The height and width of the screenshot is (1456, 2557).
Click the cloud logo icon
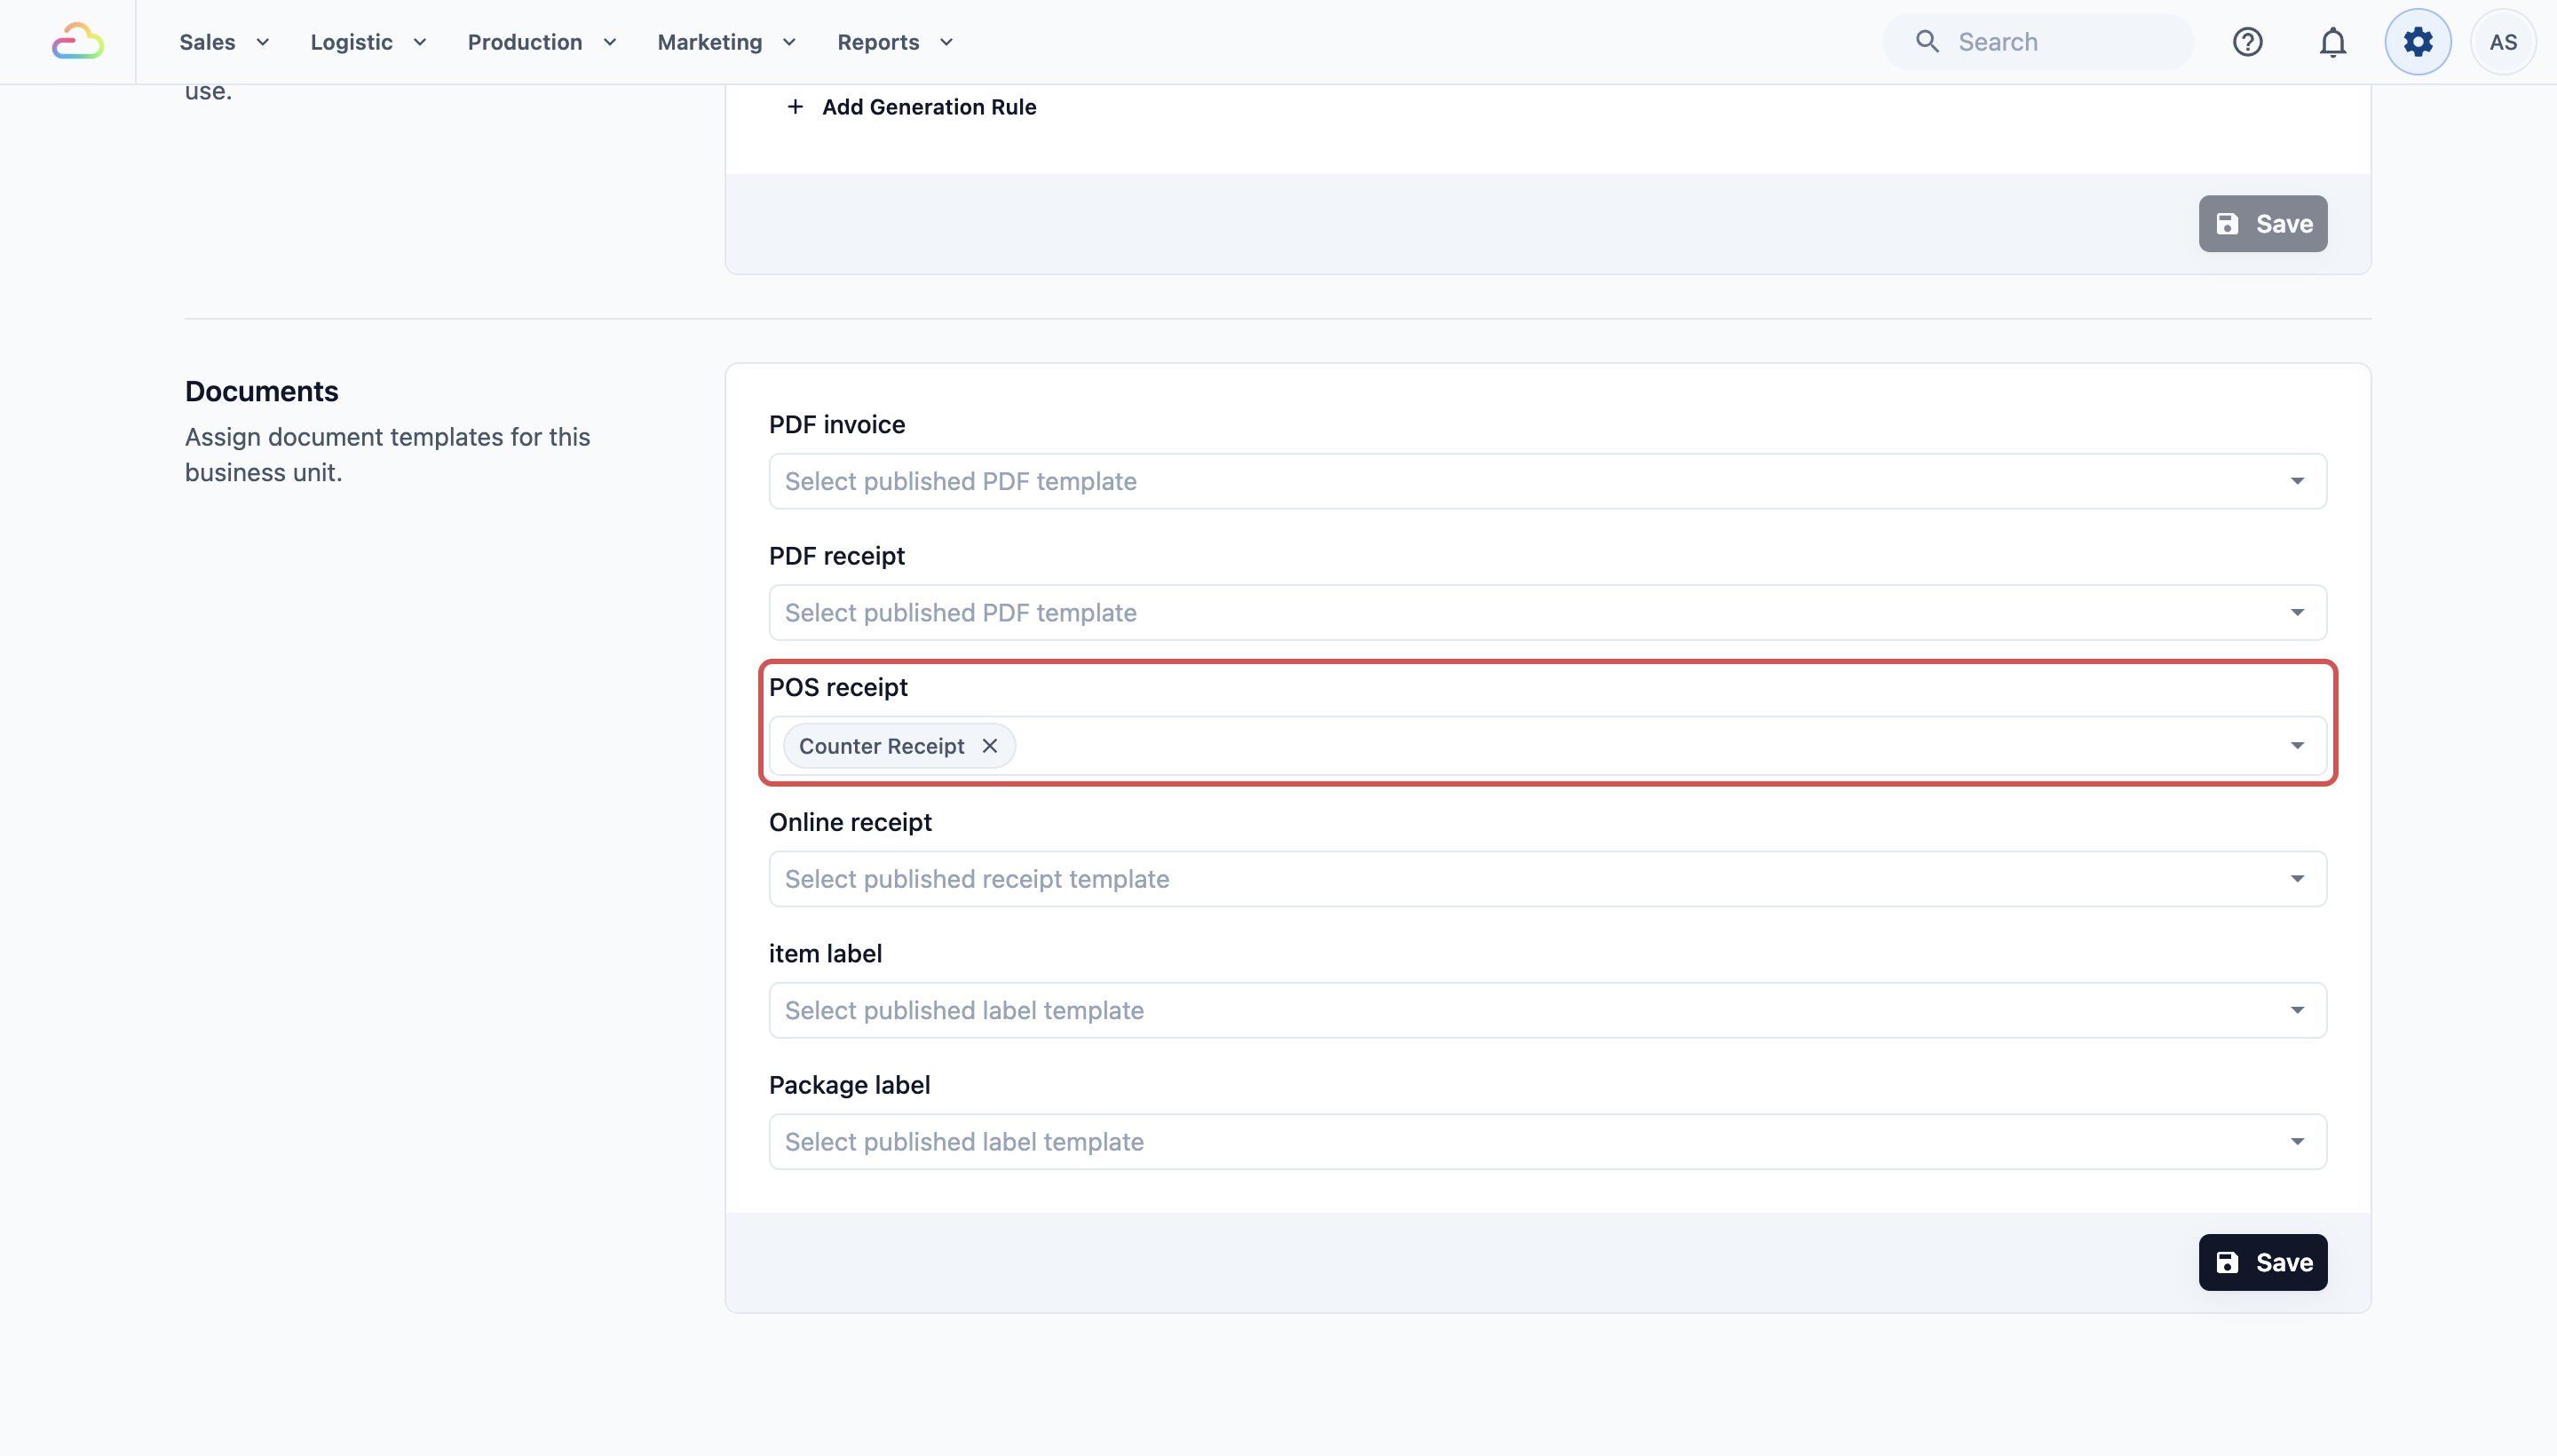pos(78,42)
